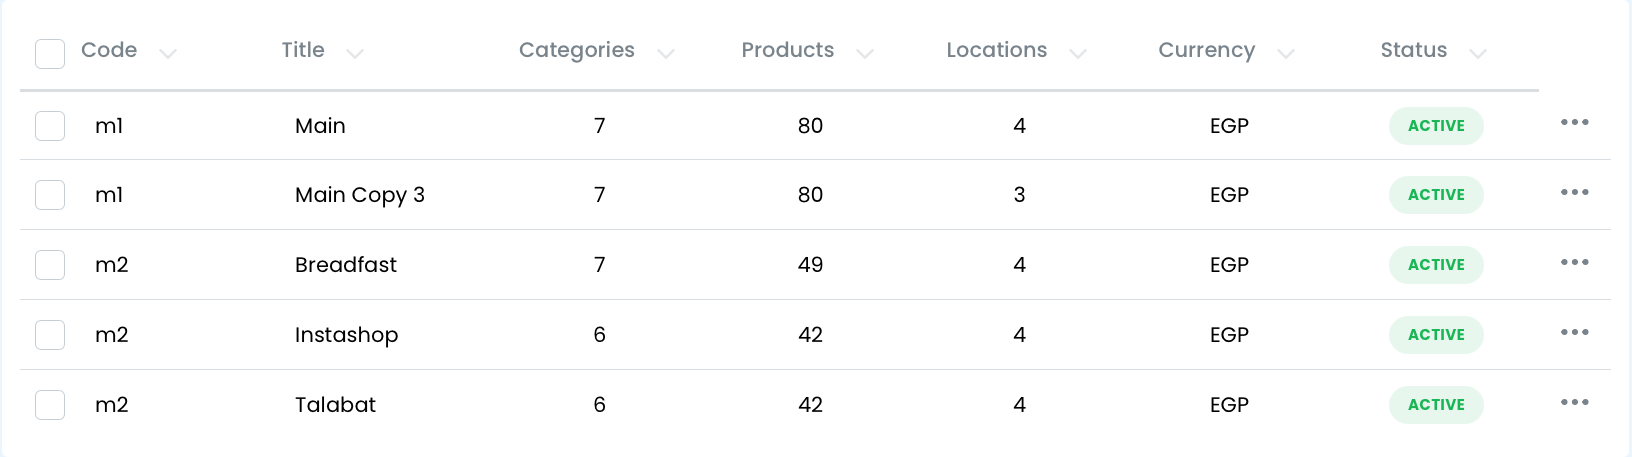Select the Instashop menu title
The image size is (1632, 457).
[346, 335]
